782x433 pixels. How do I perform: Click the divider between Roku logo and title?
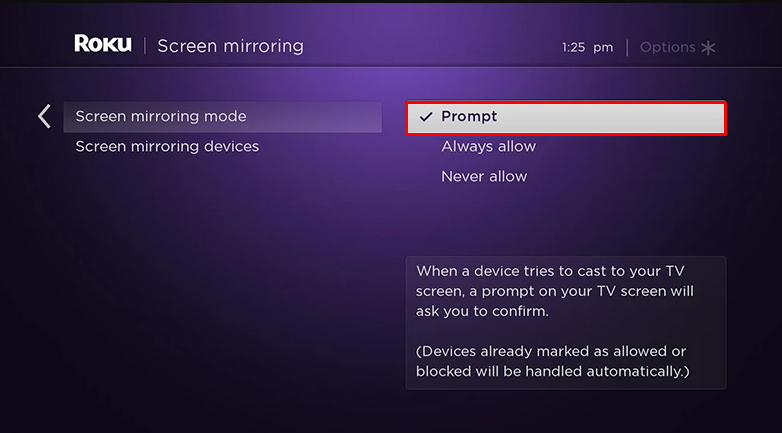coord(144,46)
